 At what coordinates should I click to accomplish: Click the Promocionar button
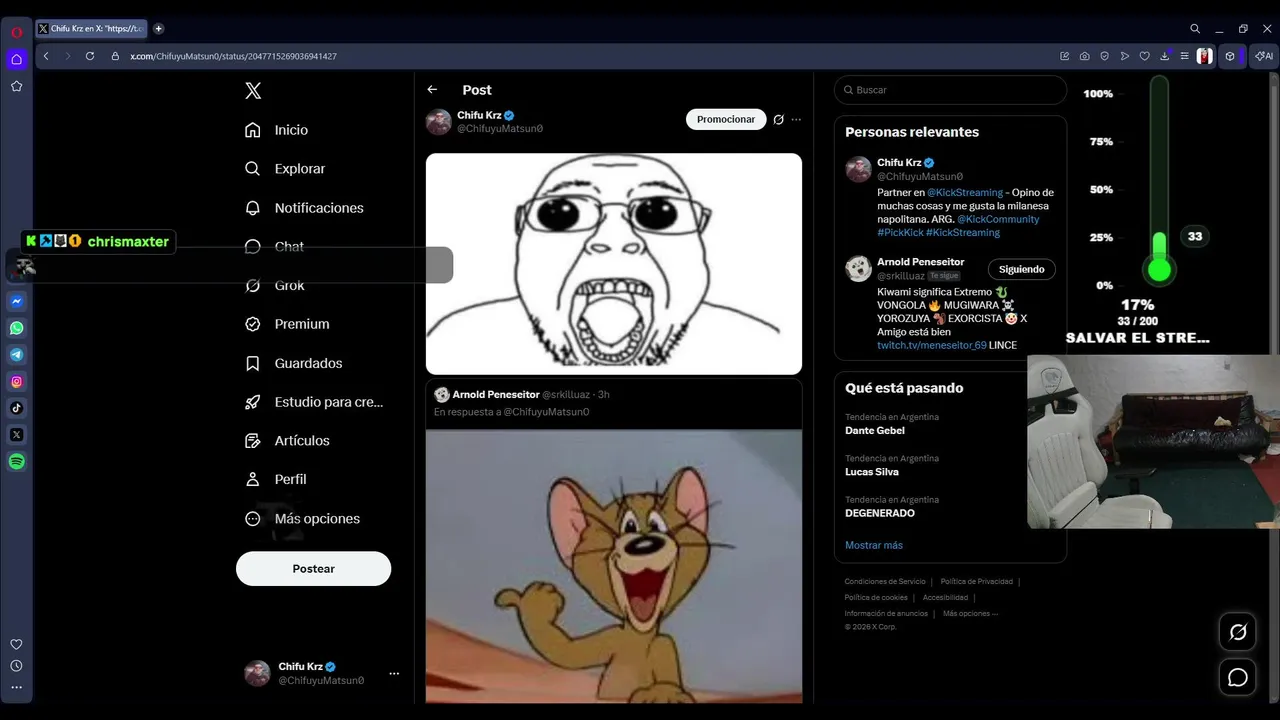pyautogui.click(x=726, y=119)
